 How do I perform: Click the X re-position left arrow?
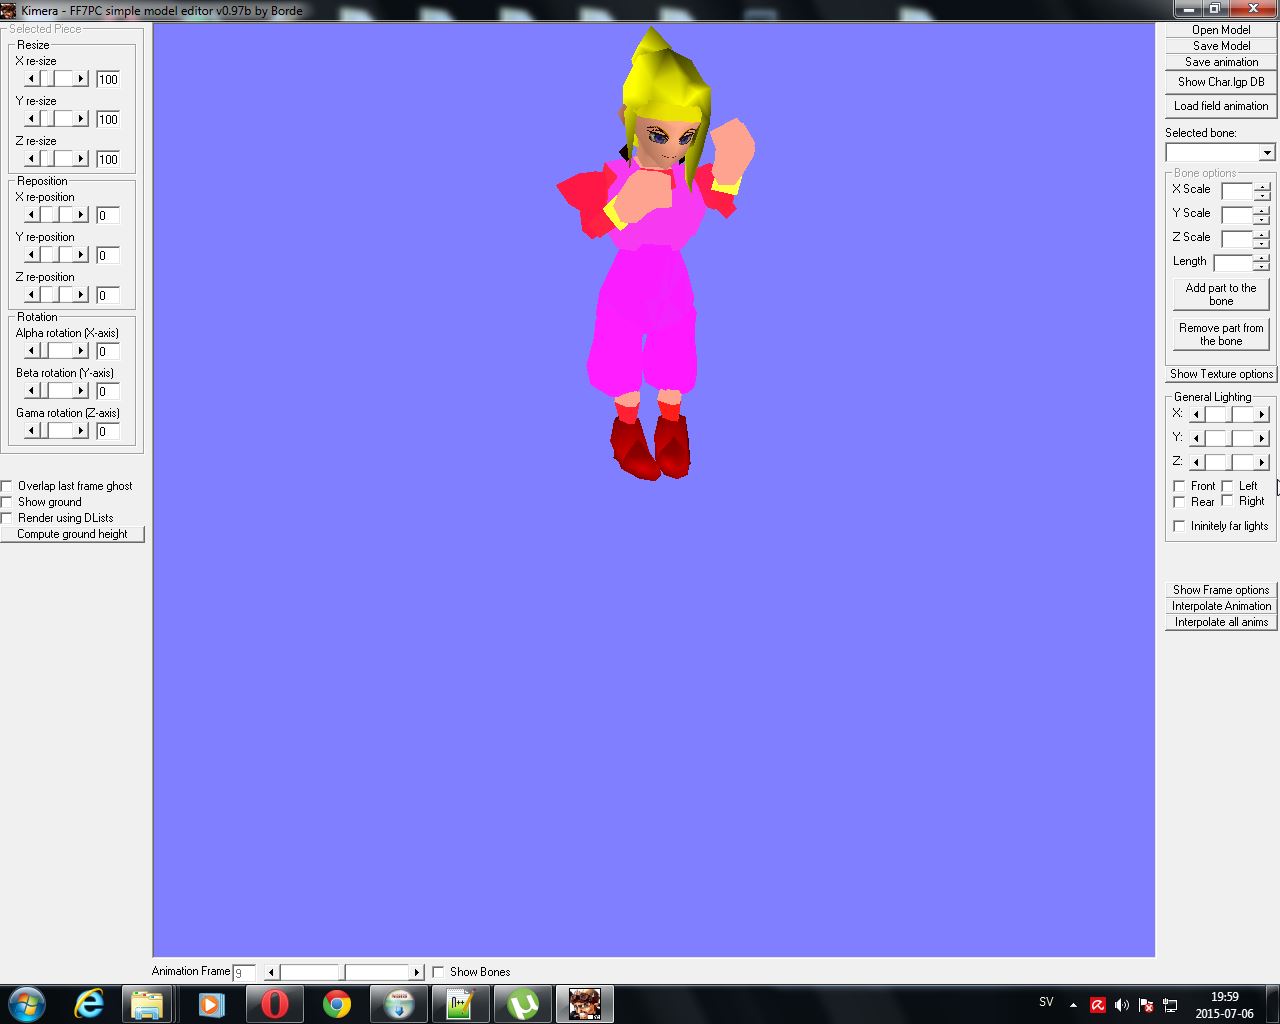31,214
